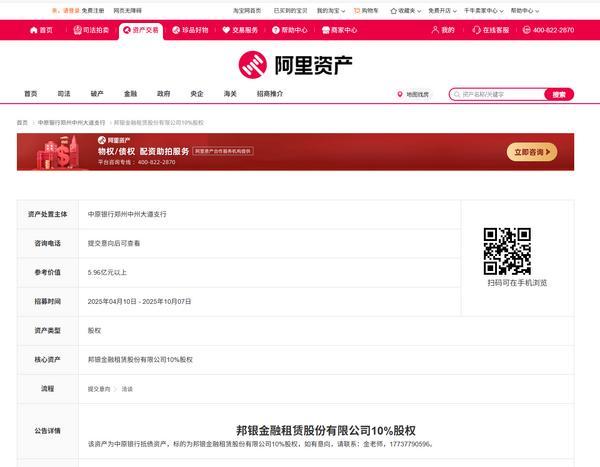Image resolution: width=600 pixels, height=467 pixels.
Task: Click the QR code image
Action: [x=507, y=250]
